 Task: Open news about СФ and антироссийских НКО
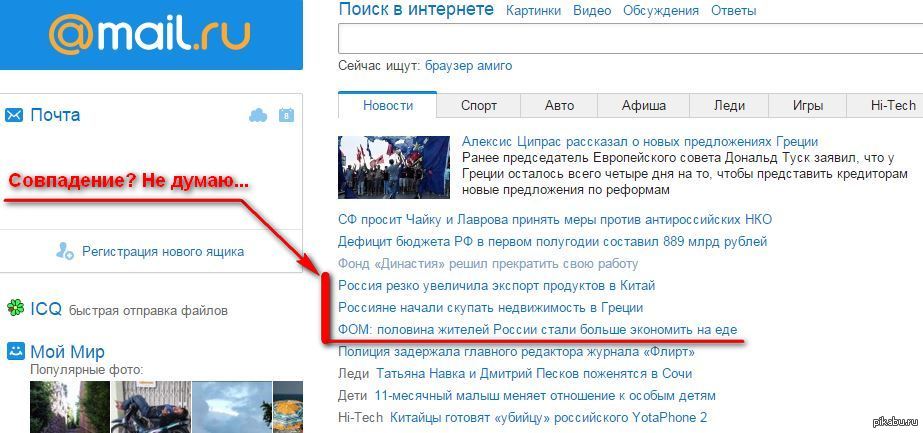[x=555, y=219]
